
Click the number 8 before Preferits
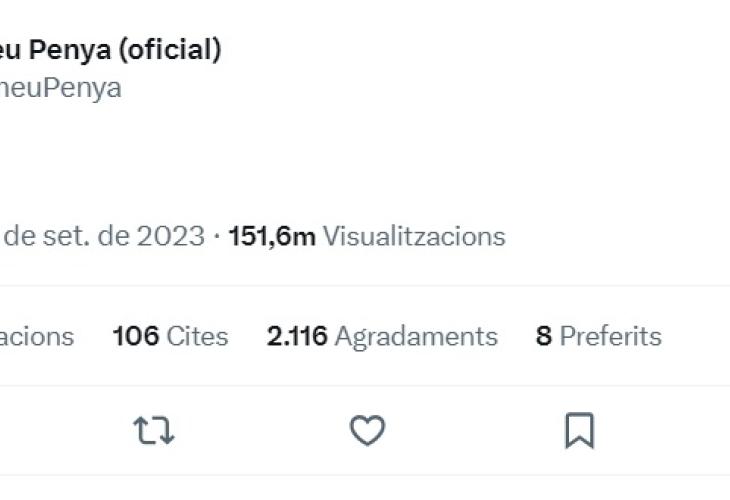[x=543, y=336]
